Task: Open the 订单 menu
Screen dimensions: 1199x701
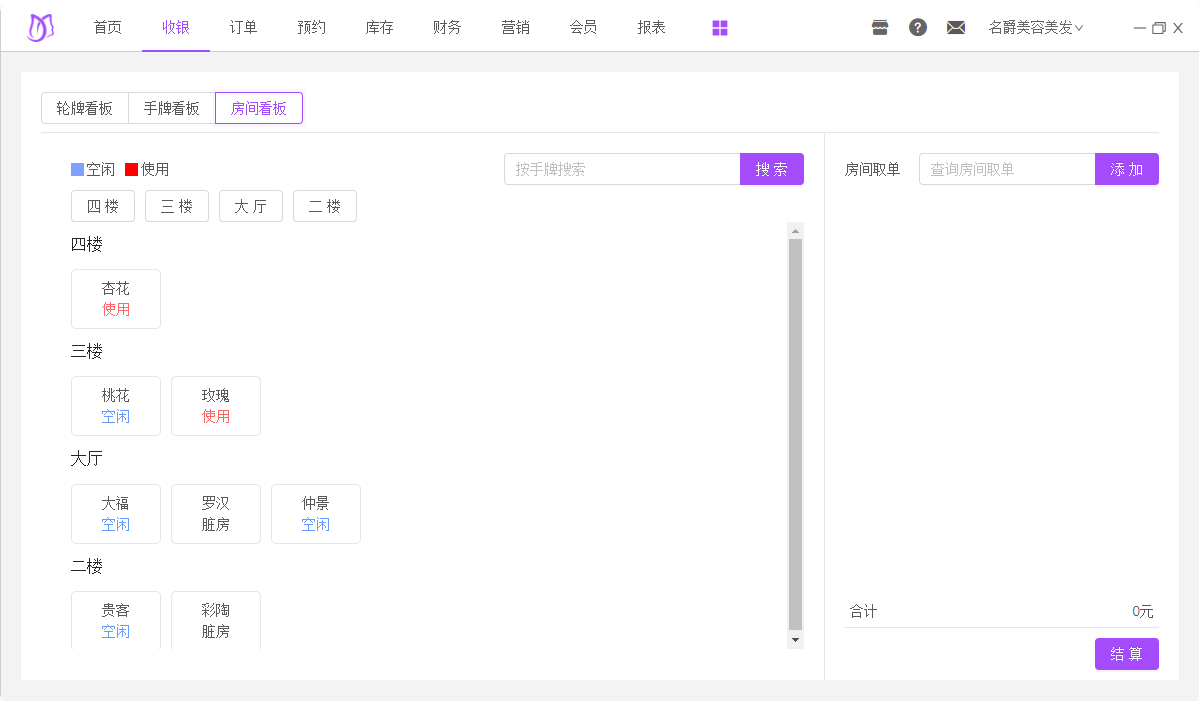Action: (243, 27)
